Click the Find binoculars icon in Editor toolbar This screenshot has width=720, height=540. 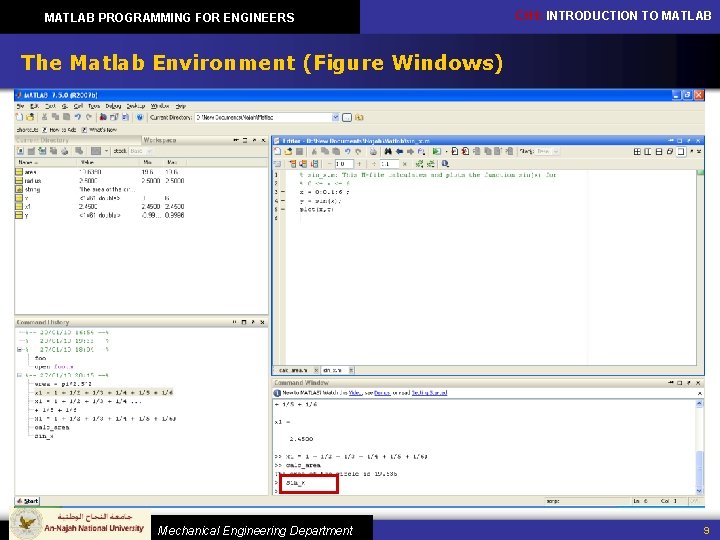coord(388,152)
